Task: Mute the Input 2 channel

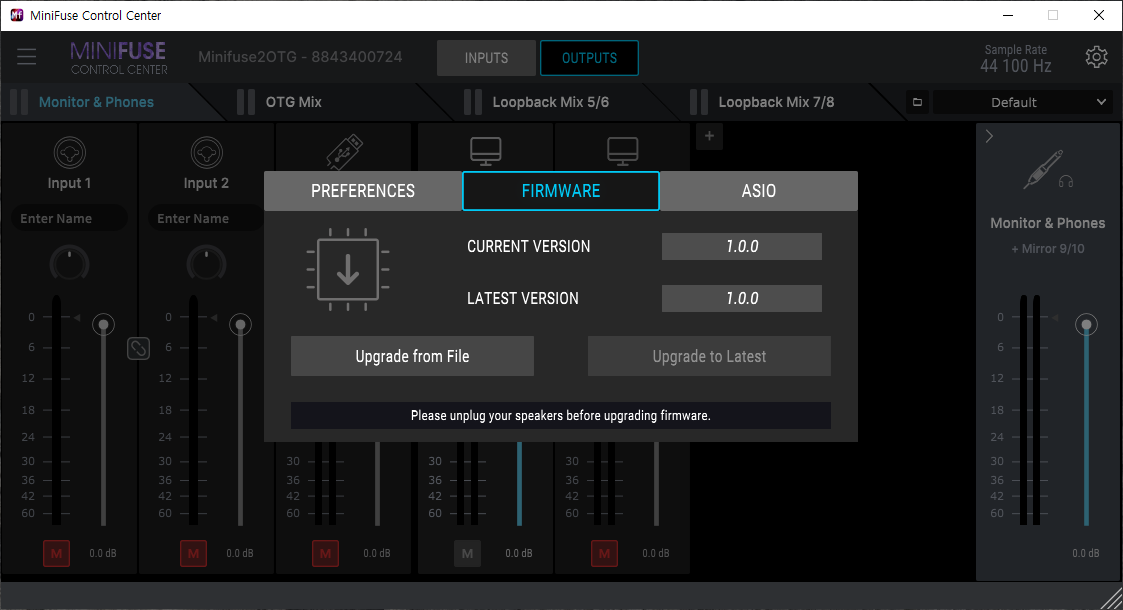Action: tap(194, 553)
